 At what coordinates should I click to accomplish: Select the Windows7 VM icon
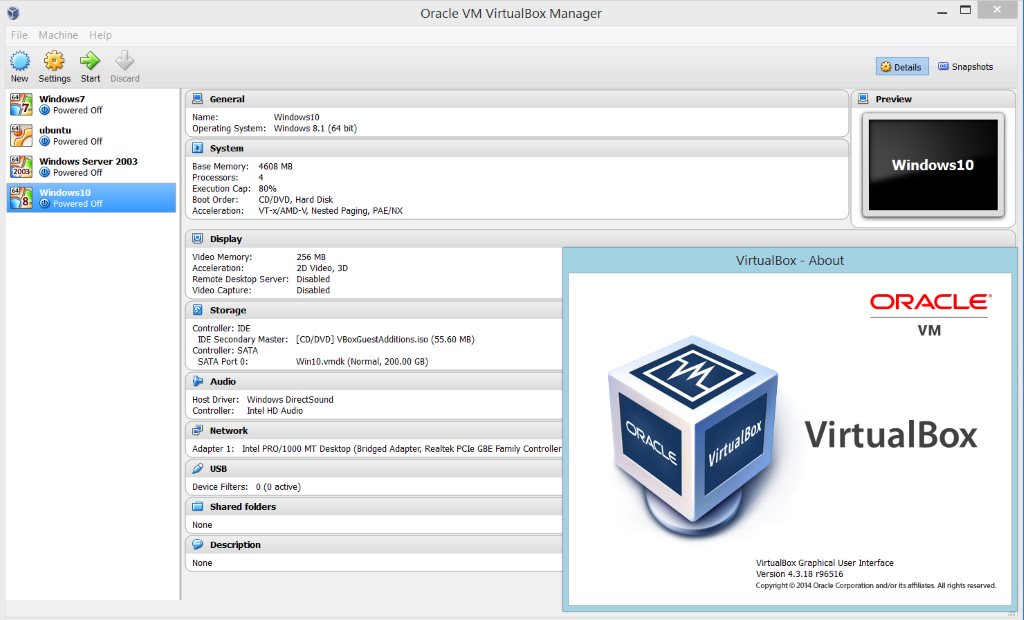click(21, 105)
